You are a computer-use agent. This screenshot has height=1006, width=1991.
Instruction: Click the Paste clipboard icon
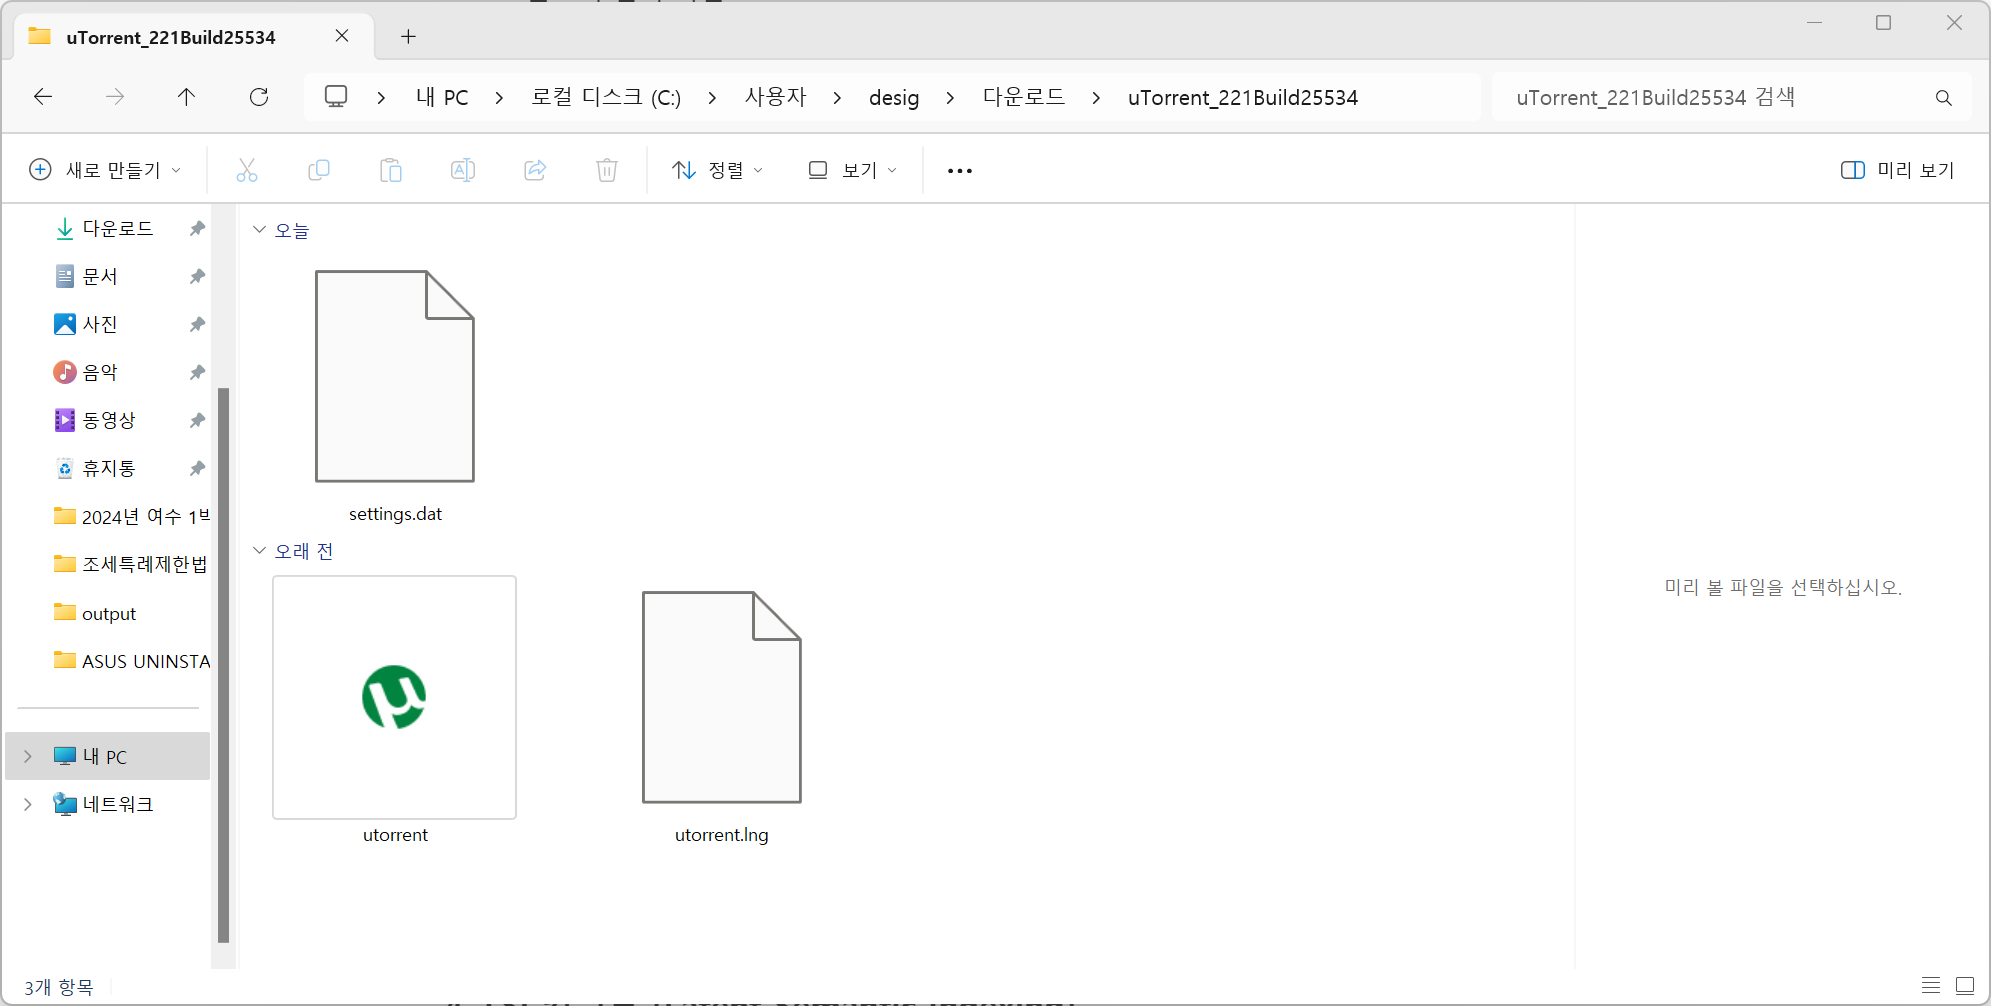[x=391, y=170]
